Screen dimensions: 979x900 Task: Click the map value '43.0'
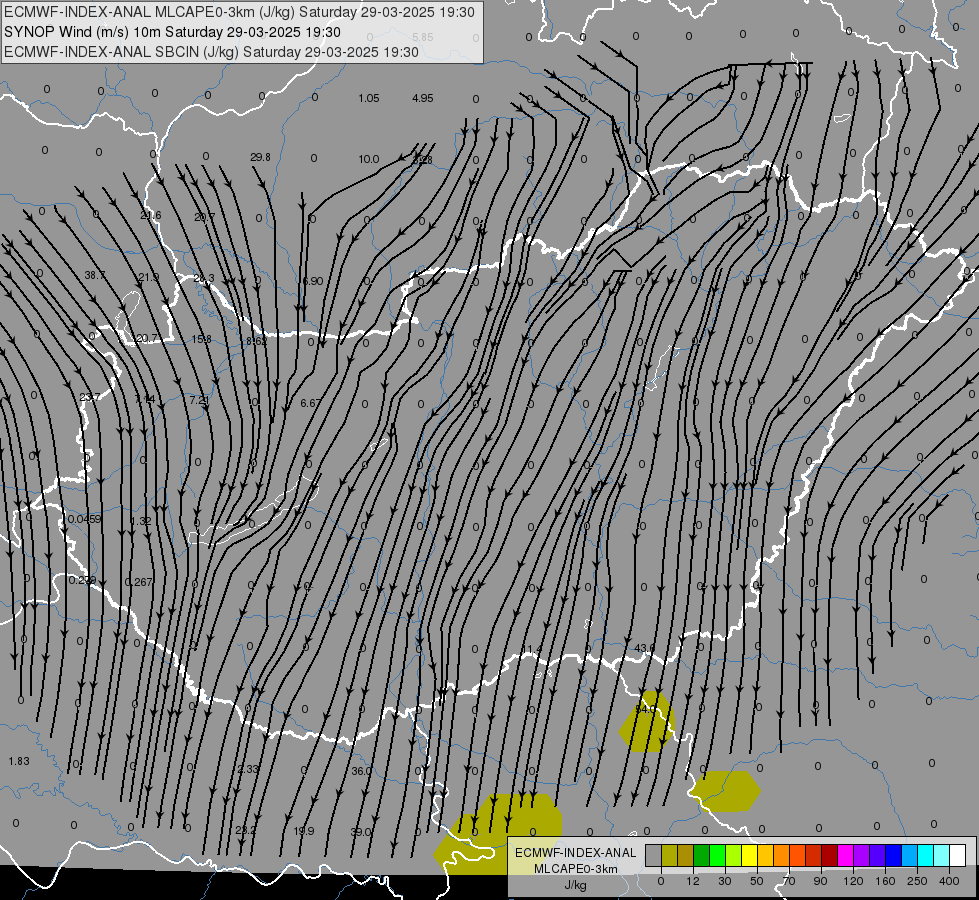(644, 648)
